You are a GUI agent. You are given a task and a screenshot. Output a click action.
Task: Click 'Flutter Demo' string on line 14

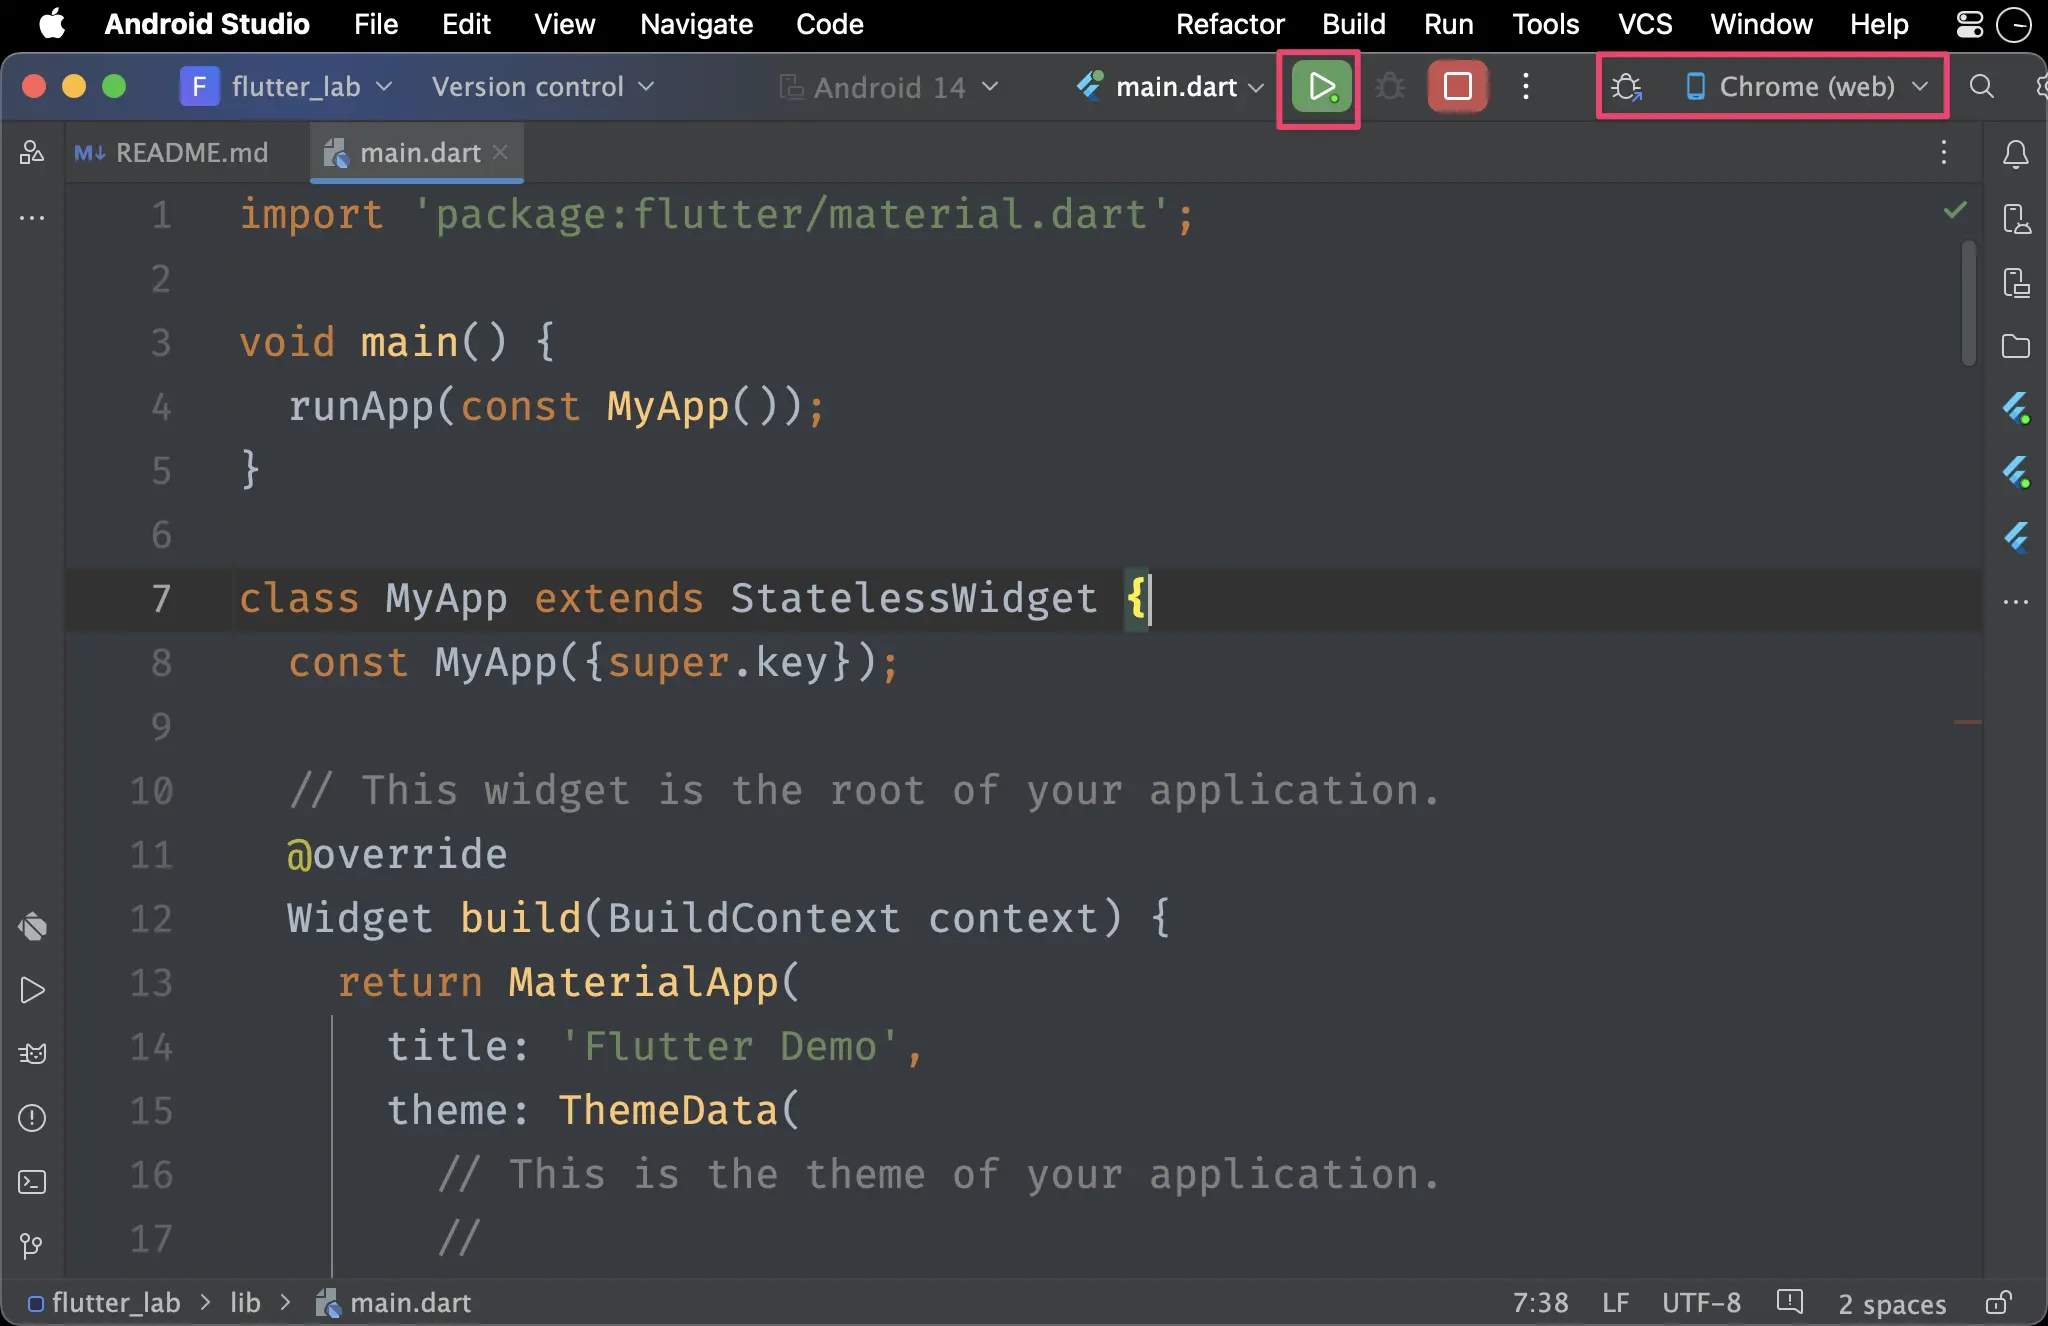tap(729, 1046)
